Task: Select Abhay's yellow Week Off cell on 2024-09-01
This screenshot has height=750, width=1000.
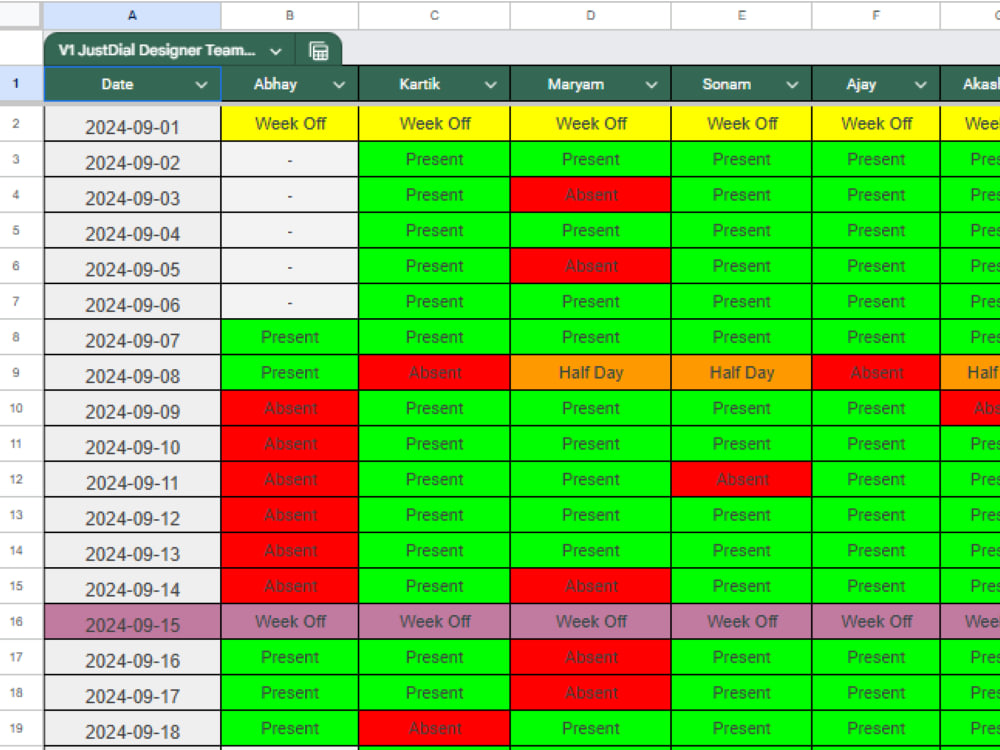Action: click(290, 124)
